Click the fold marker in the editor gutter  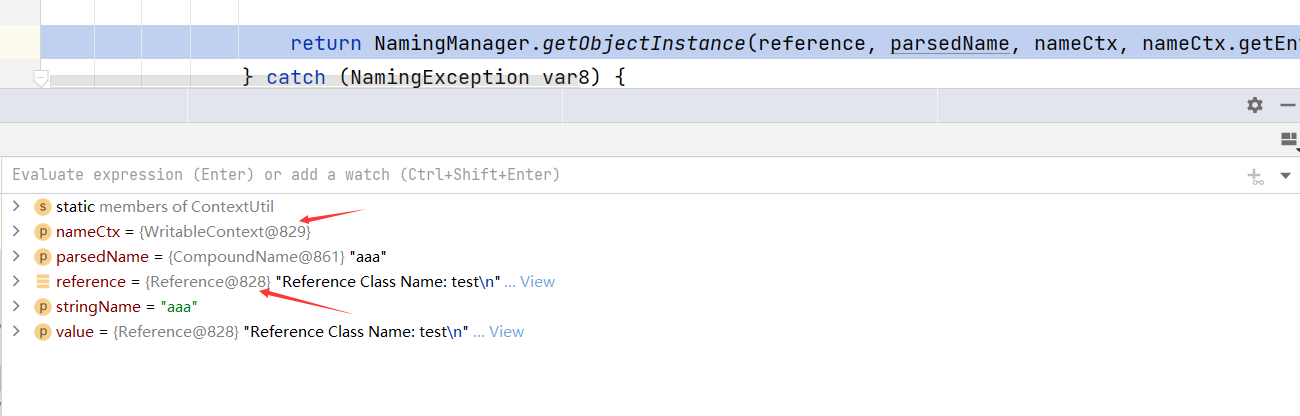[x=40, y=78]
